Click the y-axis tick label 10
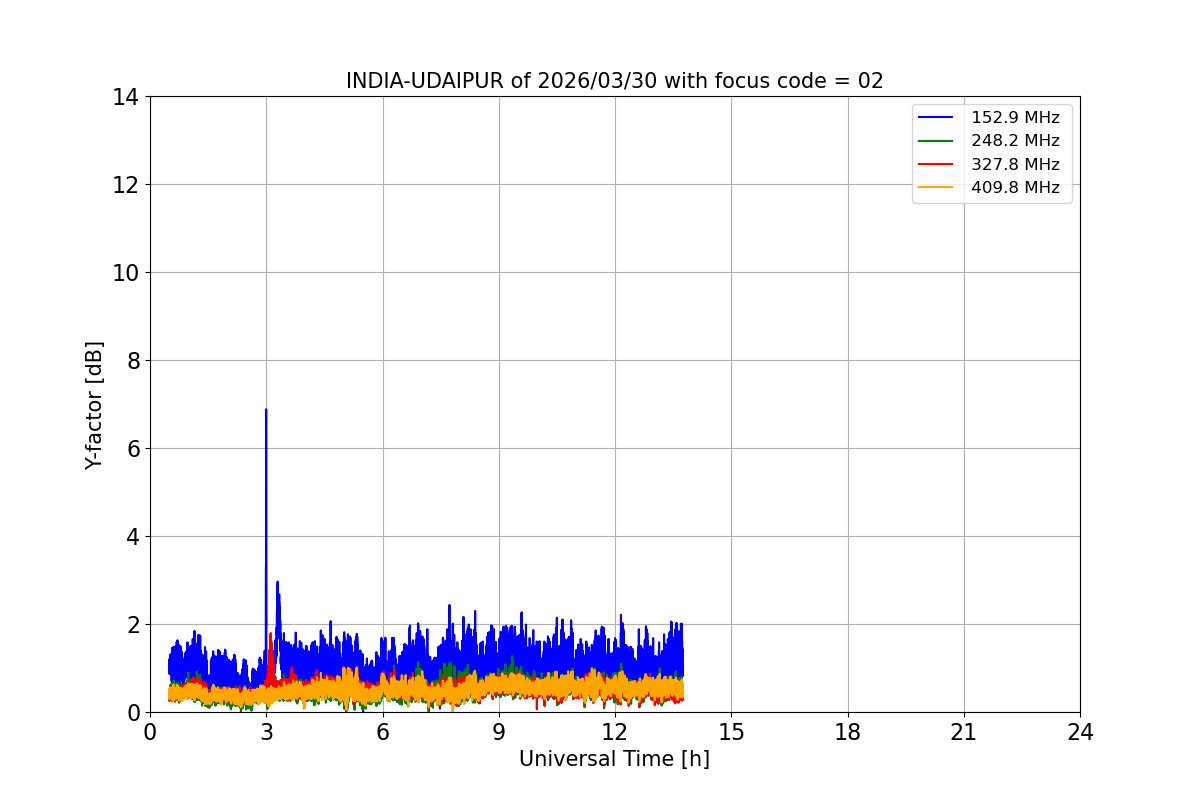Image resolution: width=1200 pixels, height=800 pixels. [125, 273]
